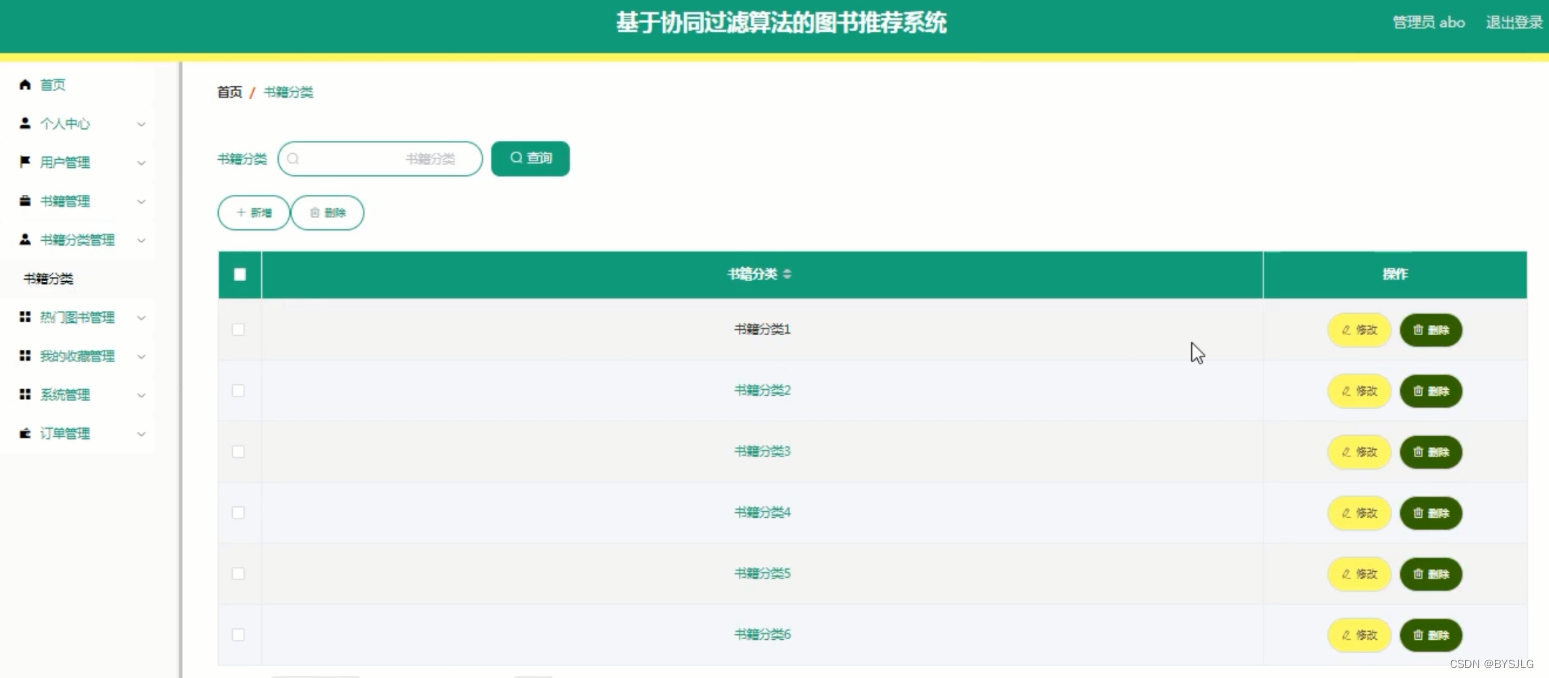Expand the 系统管理 menu chevron
Screen dimensions: 1549x678
141,394
